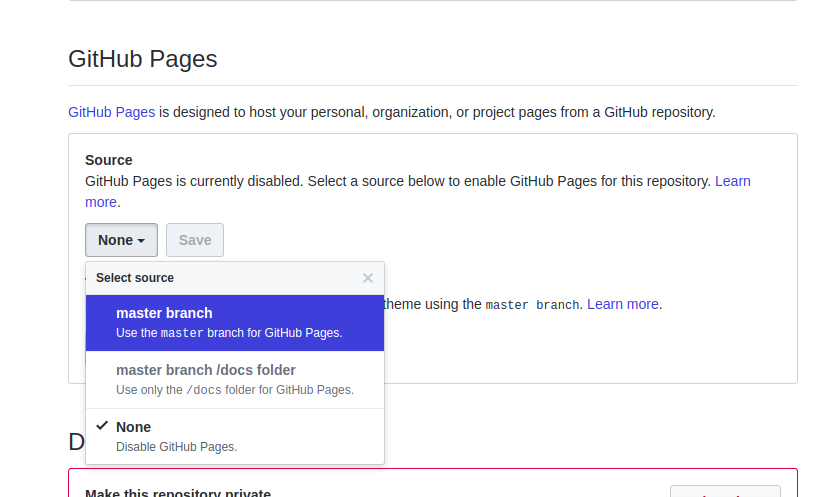Follow Learn more link beside theme text

622,304
